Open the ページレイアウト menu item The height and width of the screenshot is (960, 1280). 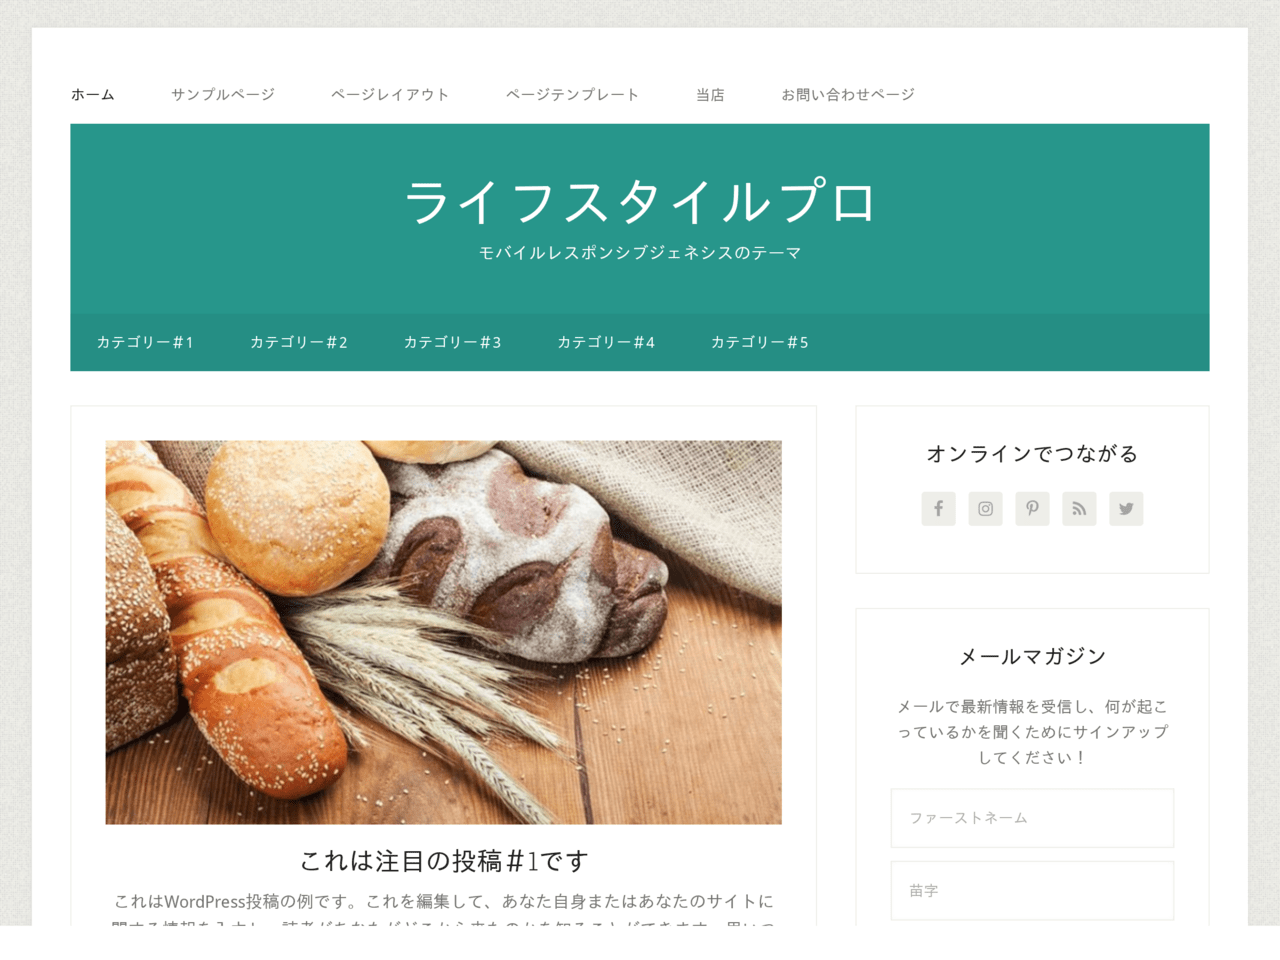coord(390,95)
